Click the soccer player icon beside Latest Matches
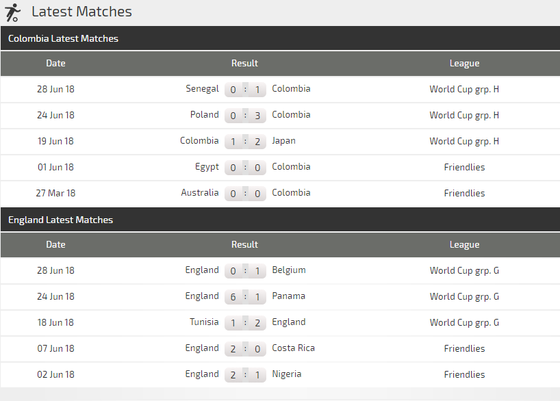 pos(12,12)
